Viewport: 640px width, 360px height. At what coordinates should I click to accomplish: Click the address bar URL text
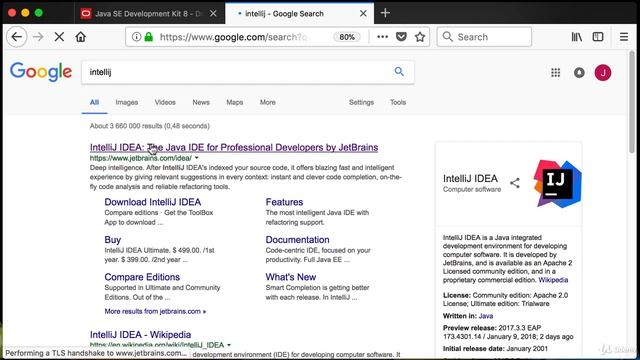(x=233, y=37)
